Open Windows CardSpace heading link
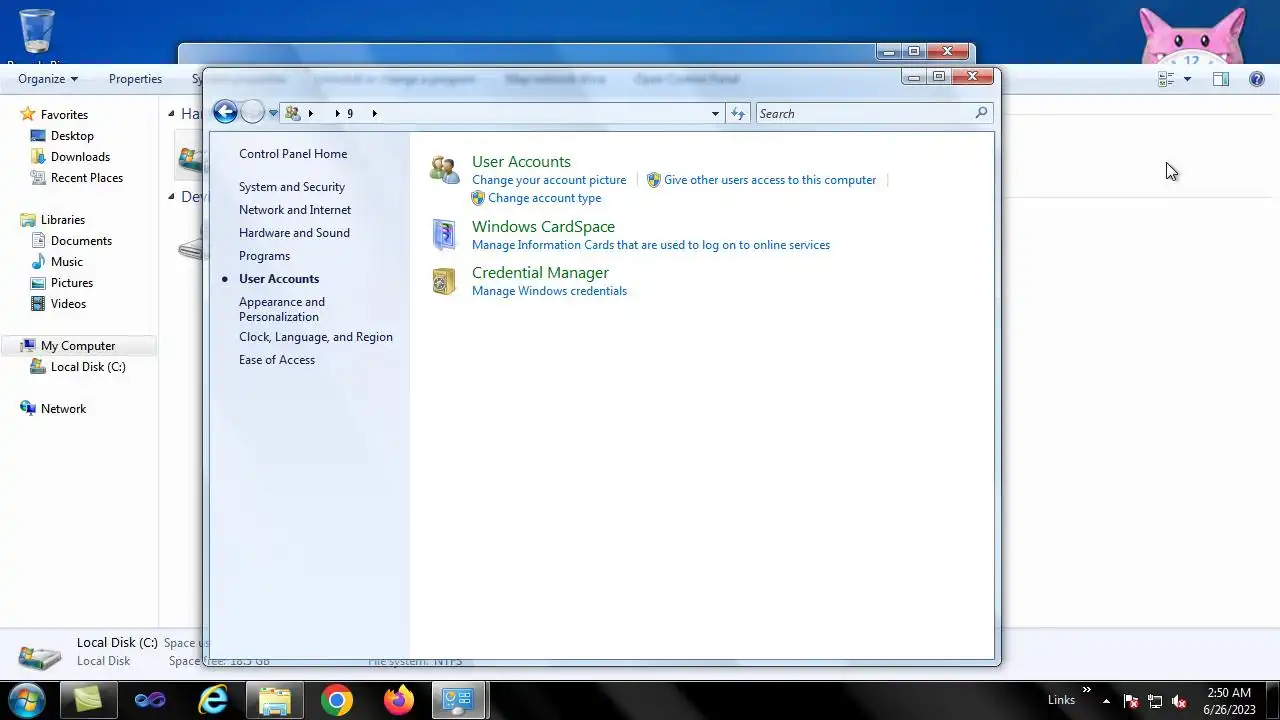 tap(543, 227)
